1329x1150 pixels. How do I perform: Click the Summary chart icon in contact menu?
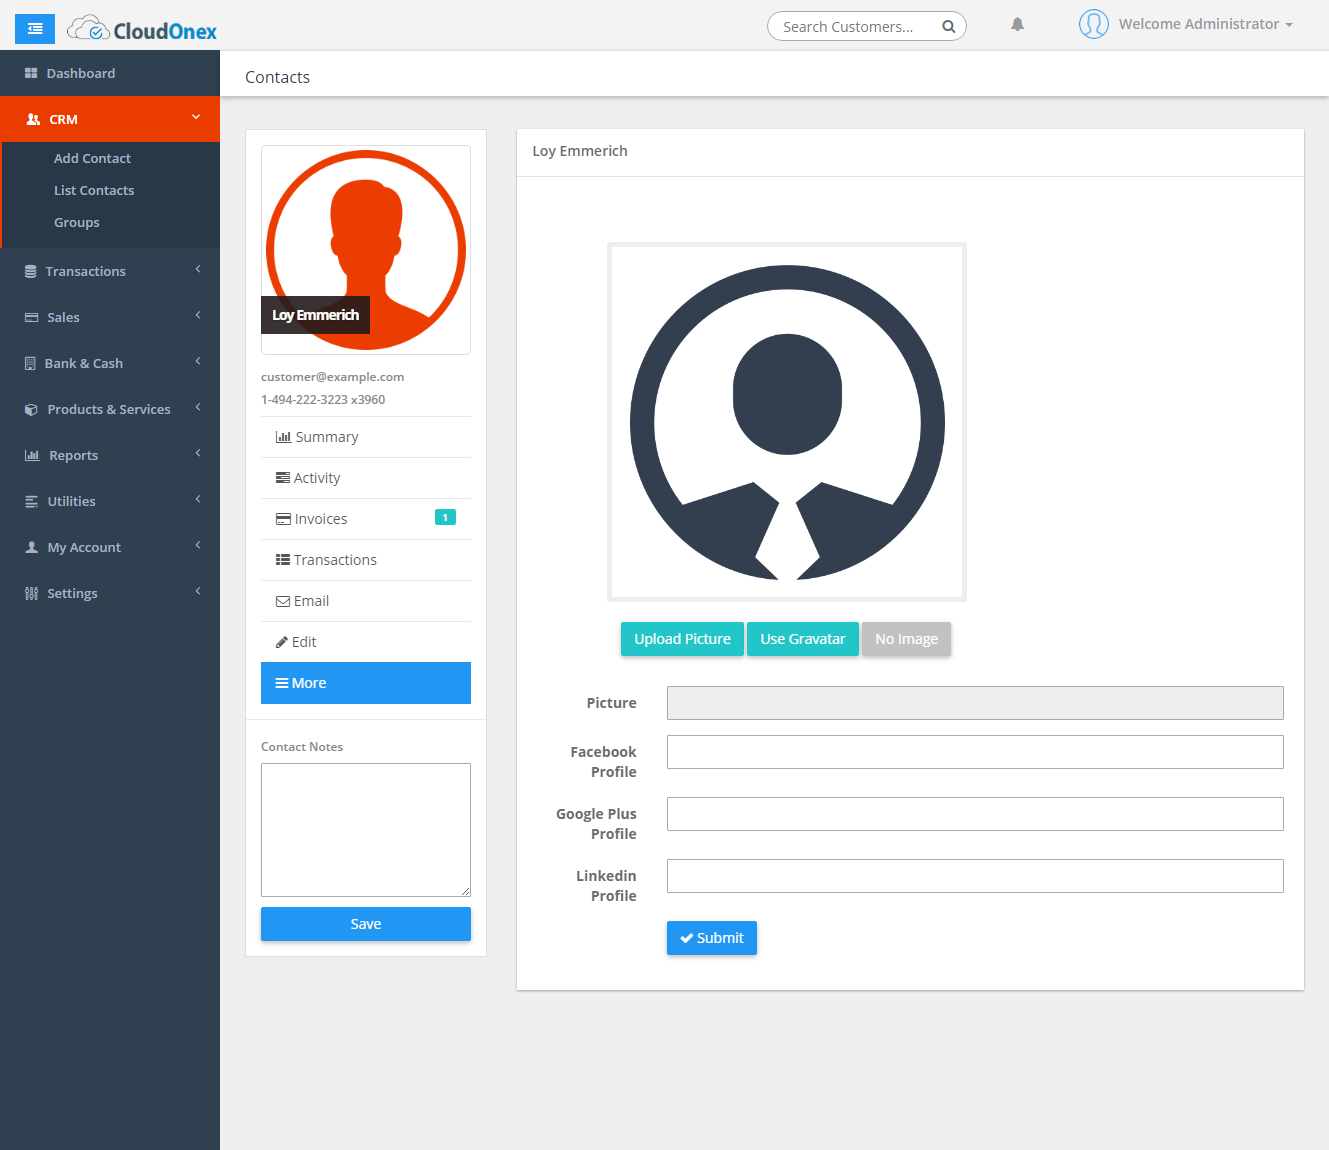click(x=284, y=437)
